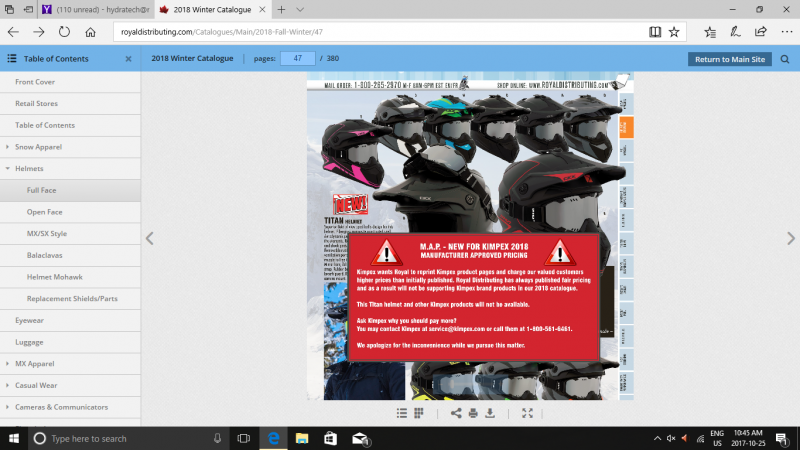Viewport: 800px width, 450px height.
Task: Close the Table of Contents panel
Action: [129, 59]
